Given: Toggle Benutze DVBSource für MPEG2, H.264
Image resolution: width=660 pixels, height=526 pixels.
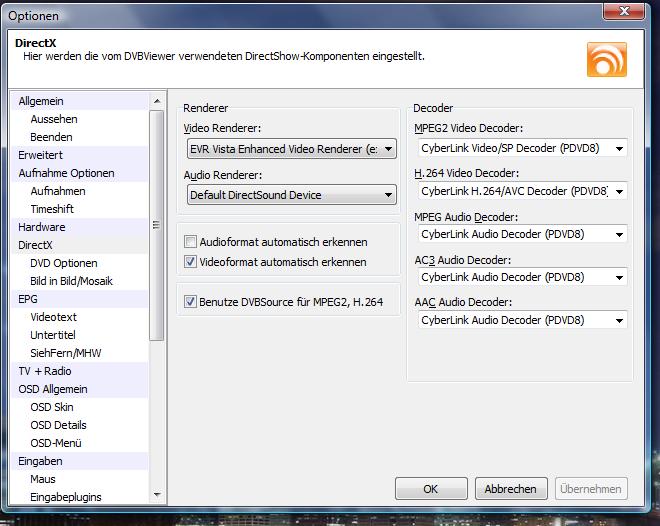Looking at the screenshot, I should (190, 302).
